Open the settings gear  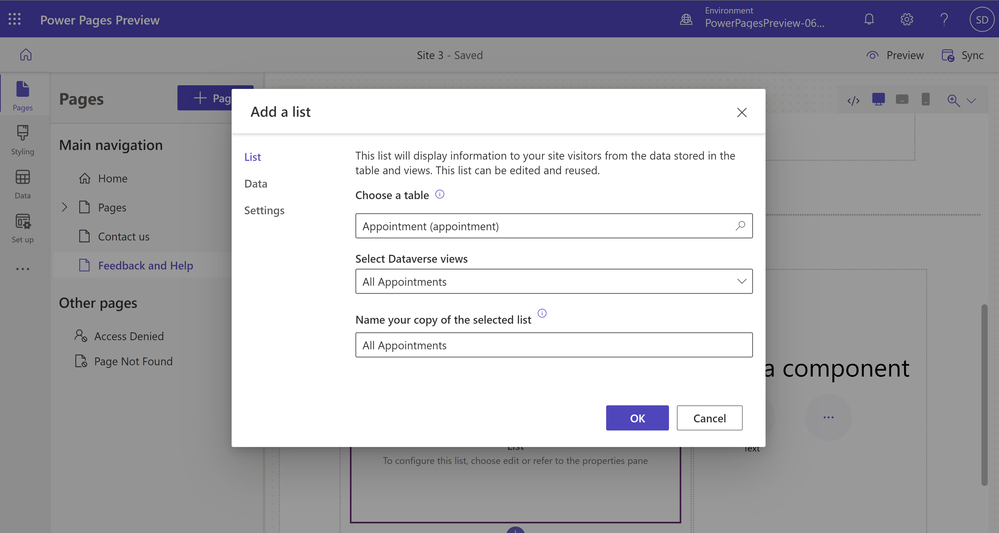(907, 19)
